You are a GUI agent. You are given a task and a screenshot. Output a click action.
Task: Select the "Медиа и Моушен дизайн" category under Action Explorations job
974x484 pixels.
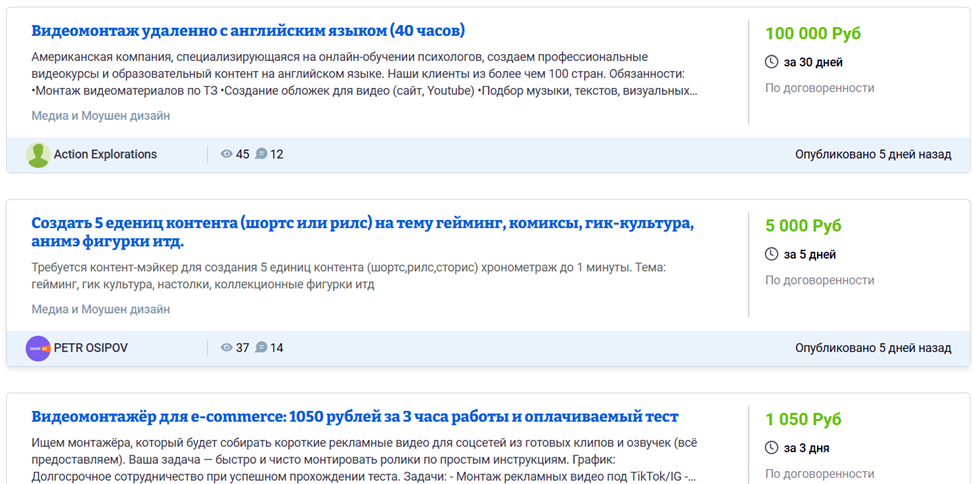(101, 116)
